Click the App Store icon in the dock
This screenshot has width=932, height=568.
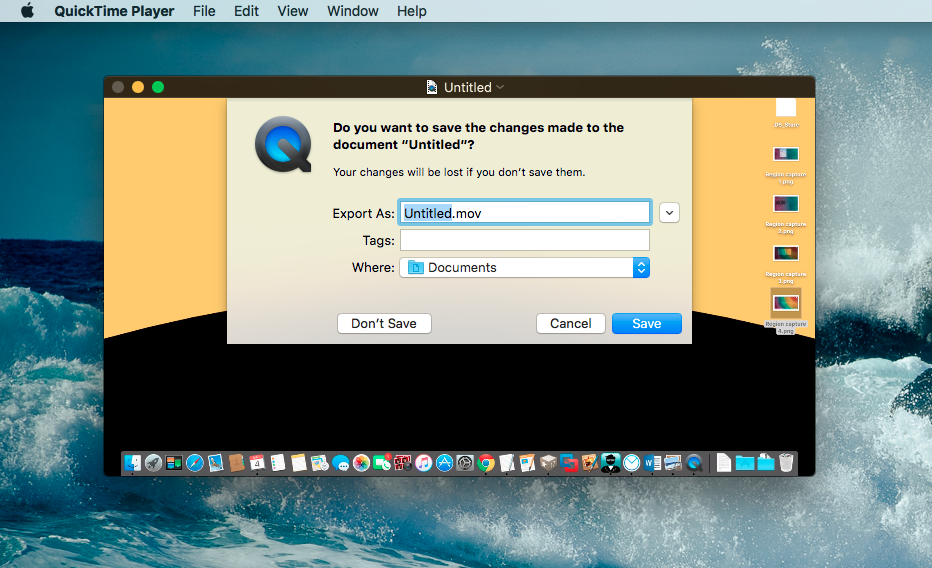point(445,463)
